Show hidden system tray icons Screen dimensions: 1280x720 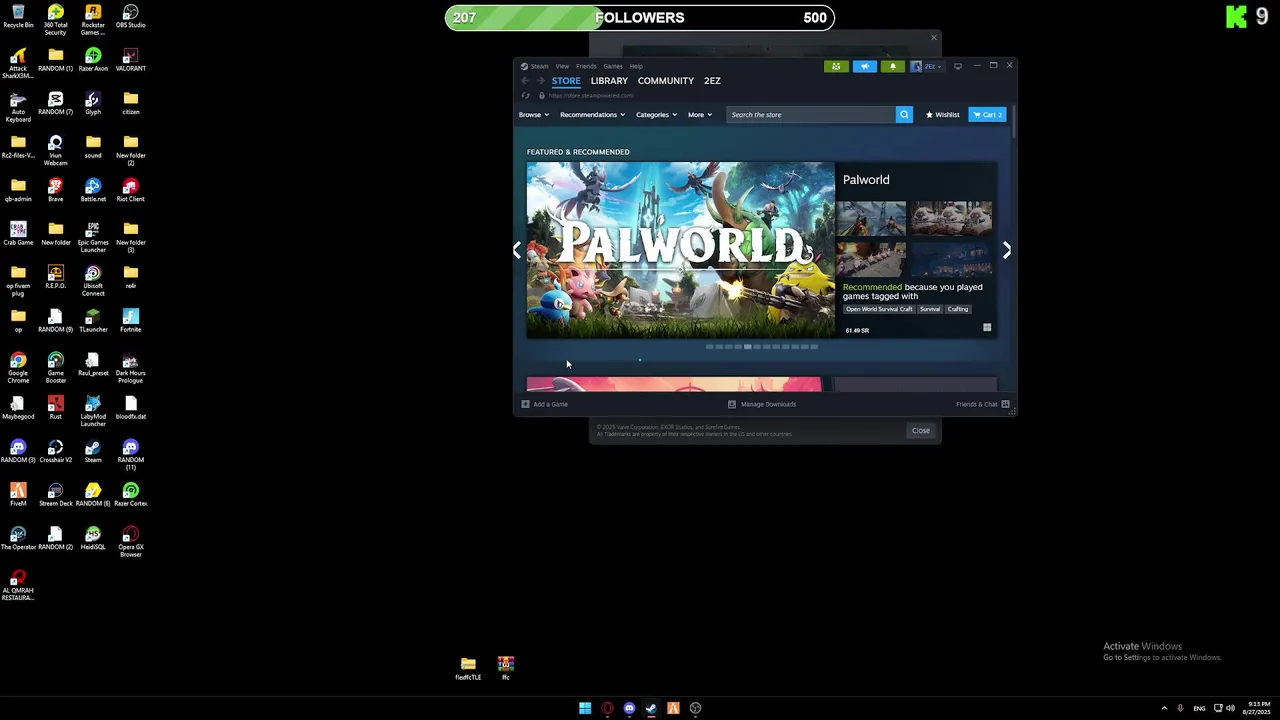1164,708
